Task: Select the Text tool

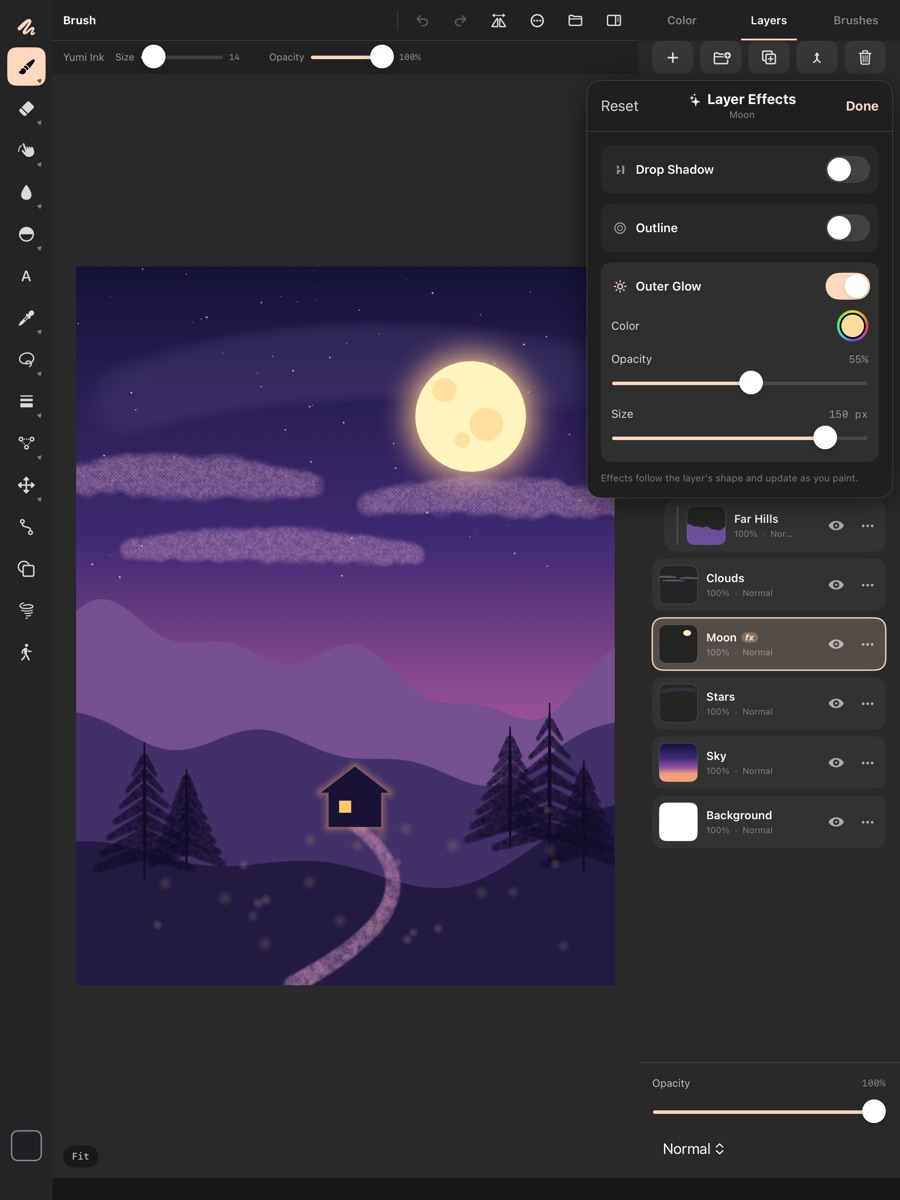Action: click(26, 276)
